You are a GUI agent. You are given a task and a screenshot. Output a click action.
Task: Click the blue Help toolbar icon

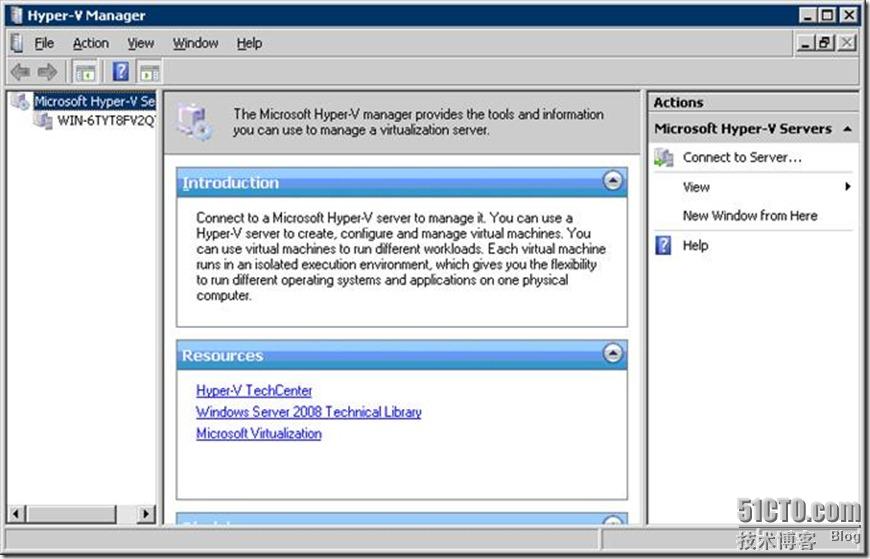(x=120, y=72)
